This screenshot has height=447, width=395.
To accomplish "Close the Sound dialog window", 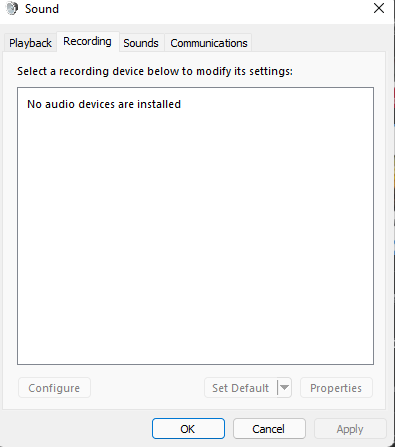I will click(x=379, y=8).
